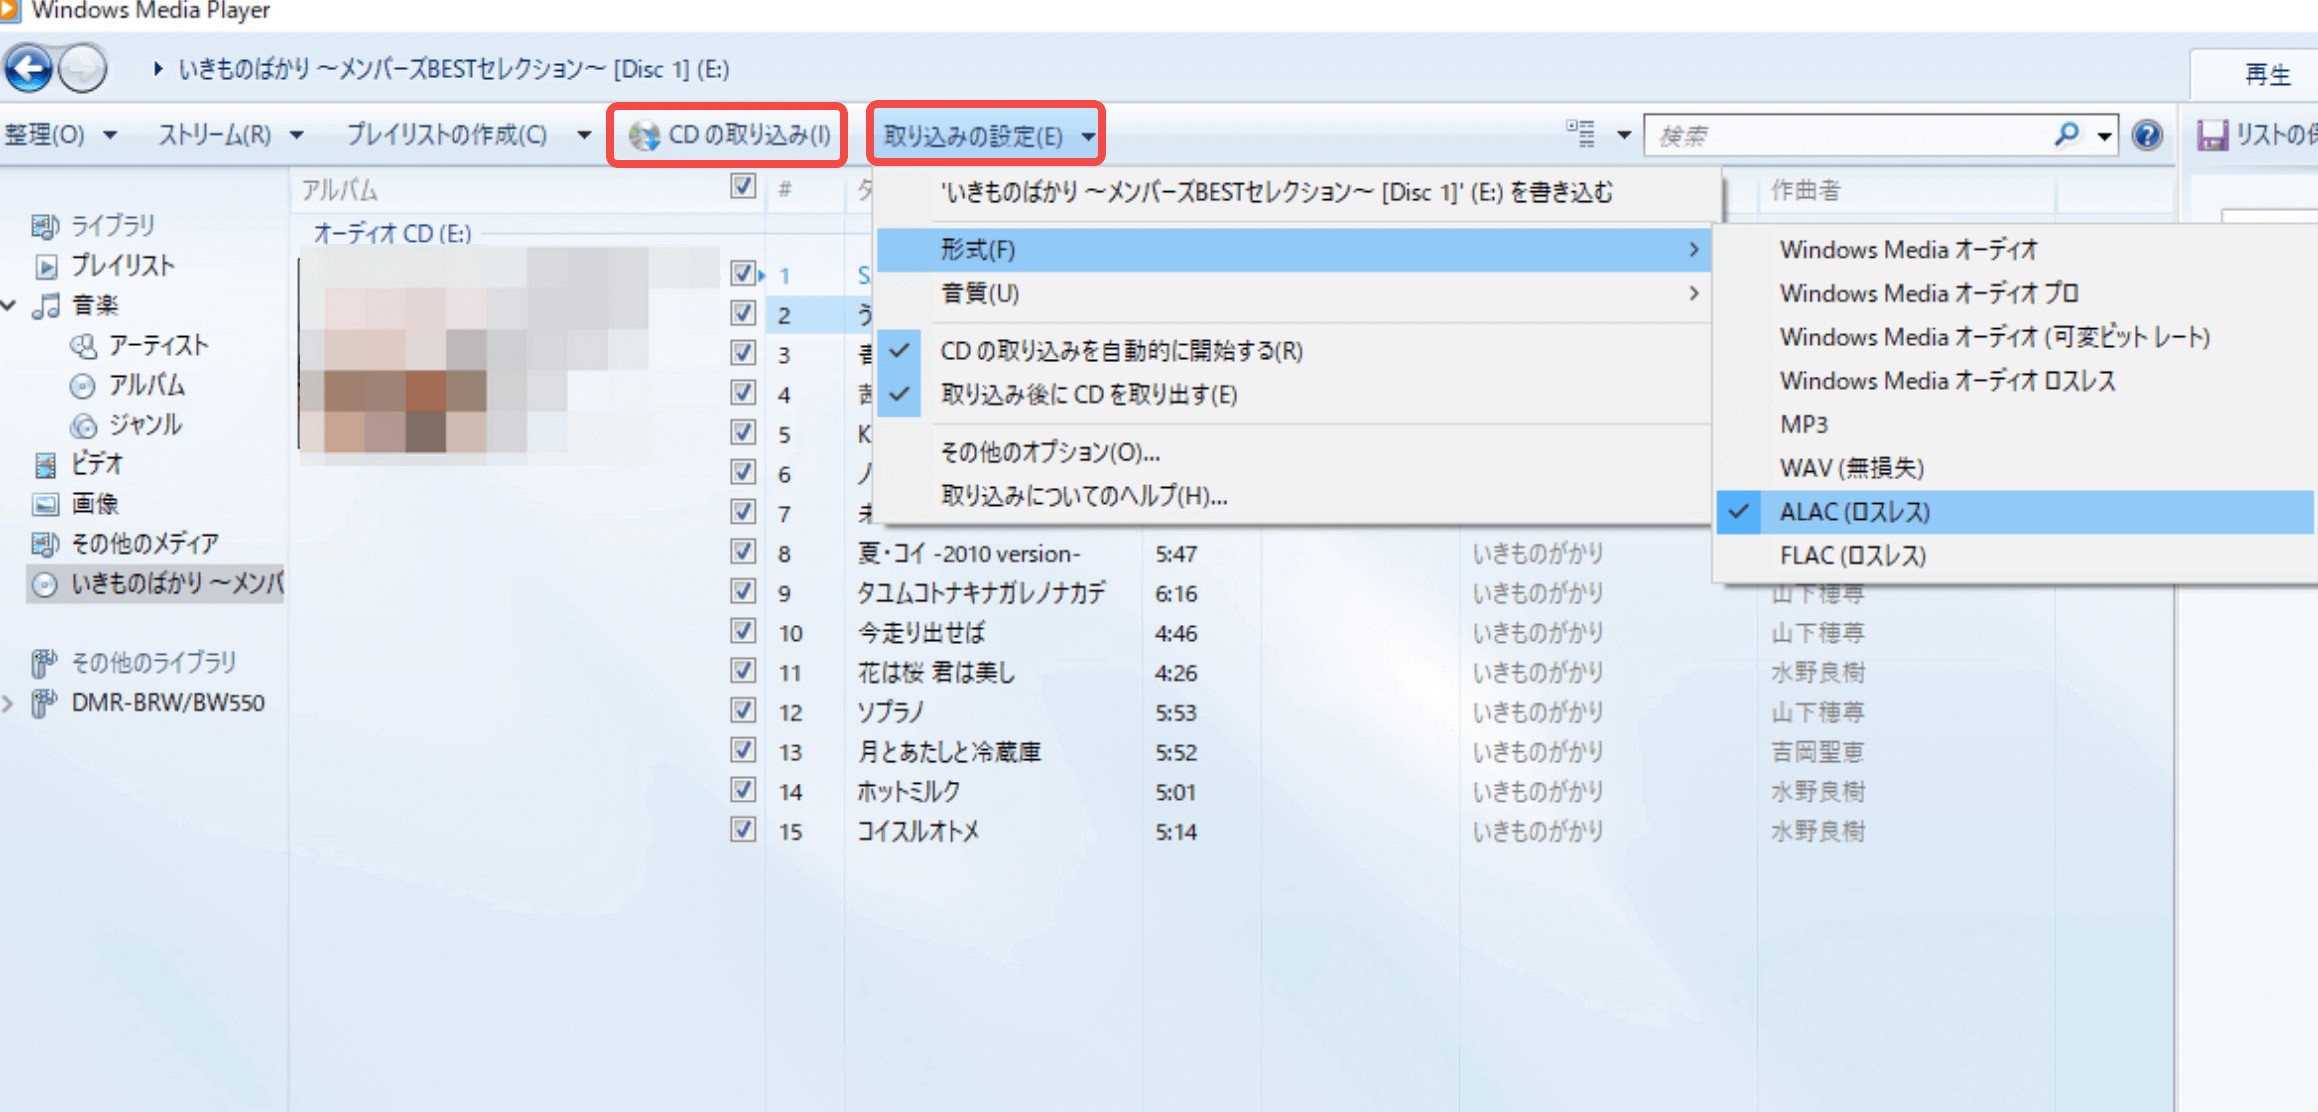Click the Windows Media Player title icon

pyautogui.click(x=10, y=10)
